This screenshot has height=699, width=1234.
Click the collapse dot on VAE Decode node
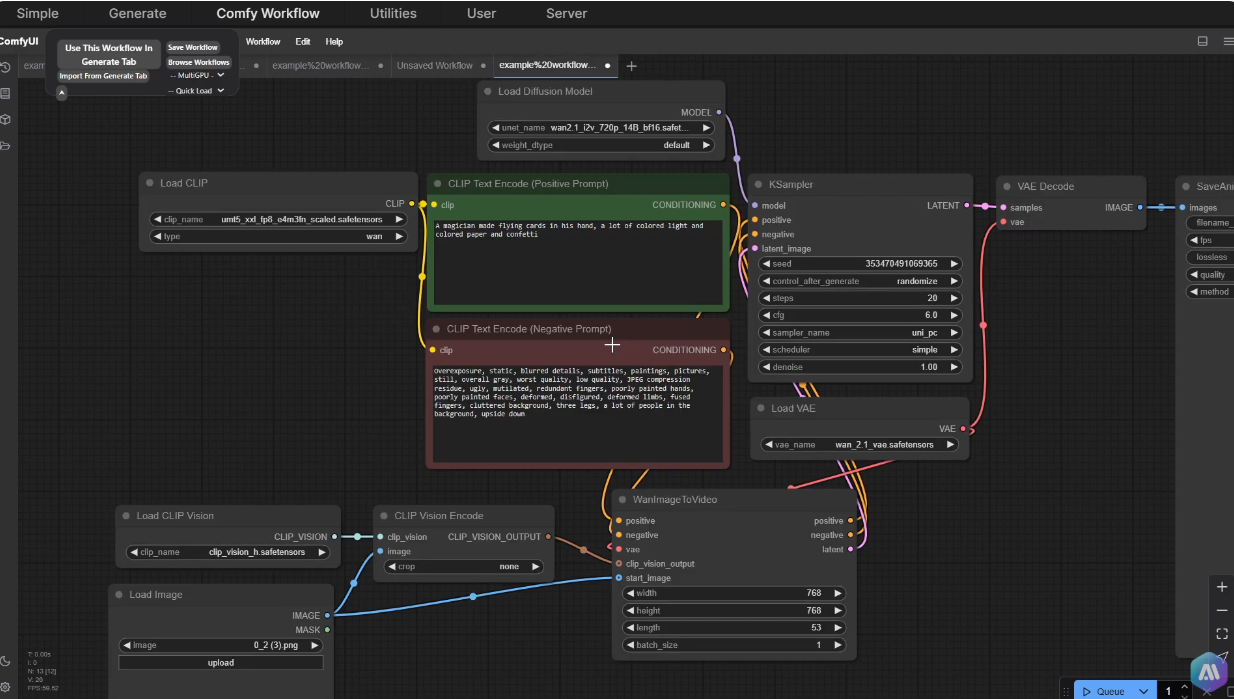coord(1007,186)
